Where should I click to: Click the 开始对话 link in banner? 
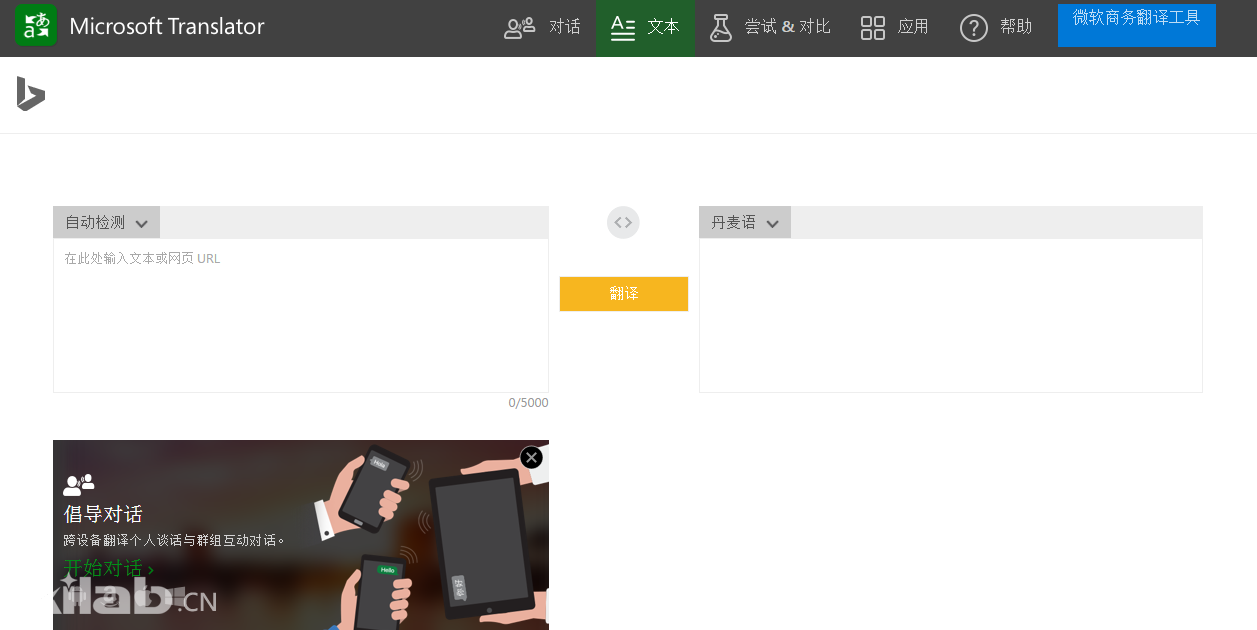(109, 569)
